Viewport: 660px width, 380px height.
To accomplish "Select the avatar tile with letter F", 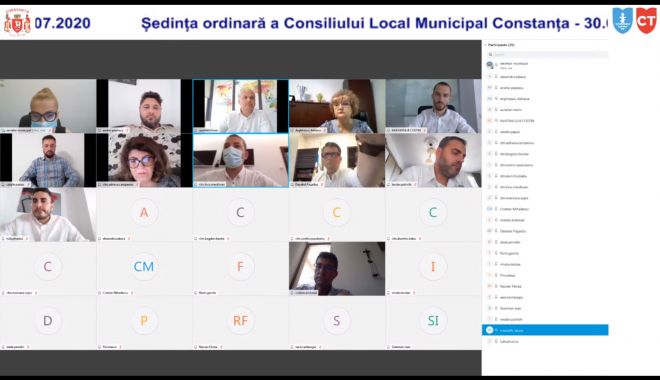I will (240, 268).
